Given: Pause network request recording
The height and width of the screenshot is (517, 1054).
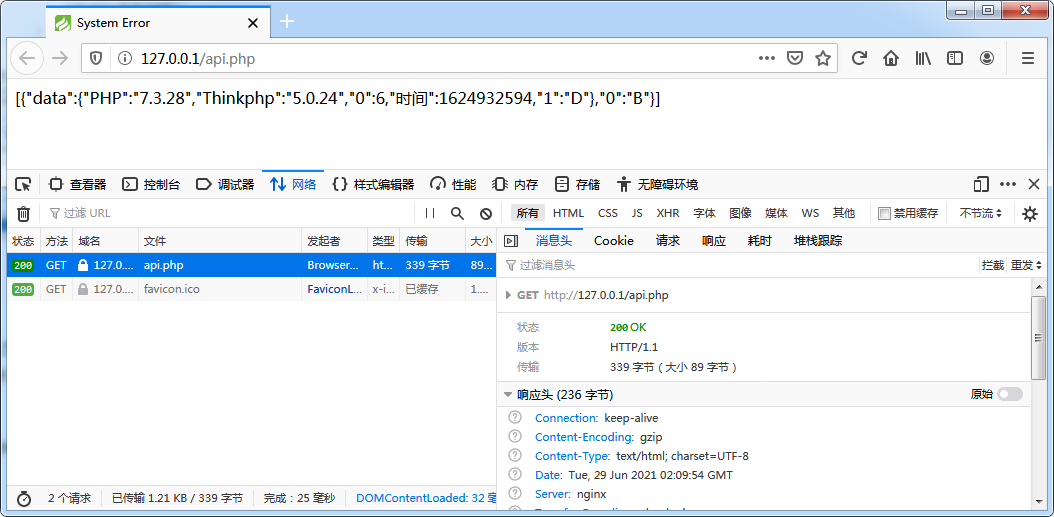Looking at the screenshot, I should [x=430, y=213].
